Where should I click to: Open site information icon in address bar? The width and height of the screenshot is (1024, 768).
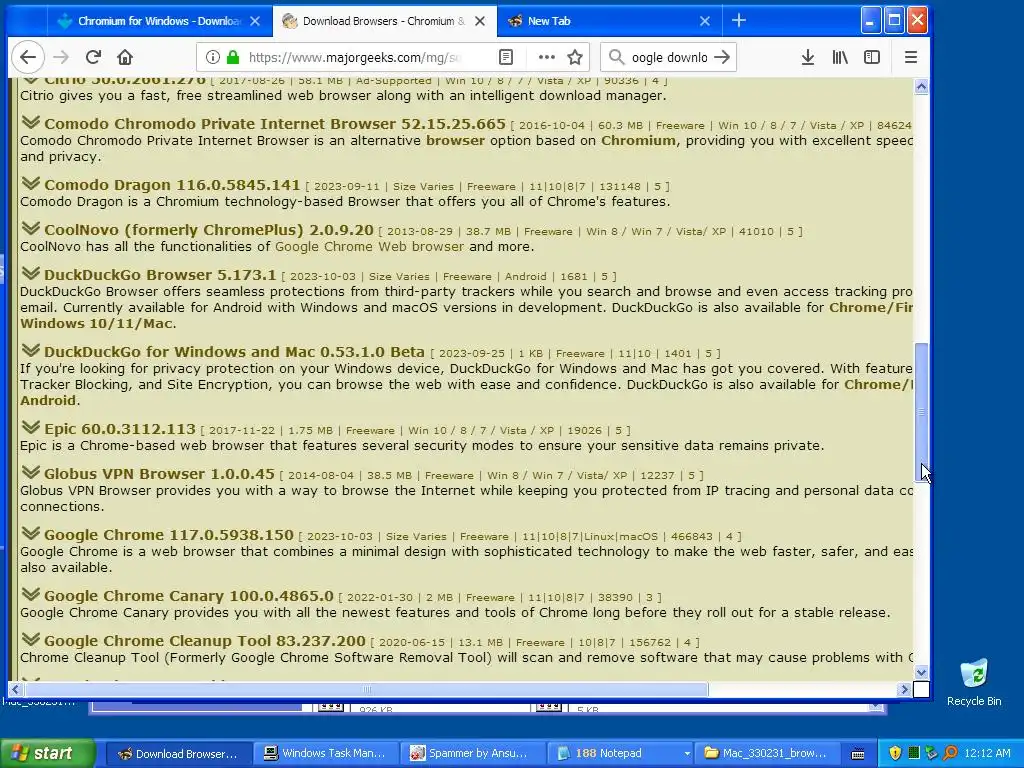coord(212,57)
